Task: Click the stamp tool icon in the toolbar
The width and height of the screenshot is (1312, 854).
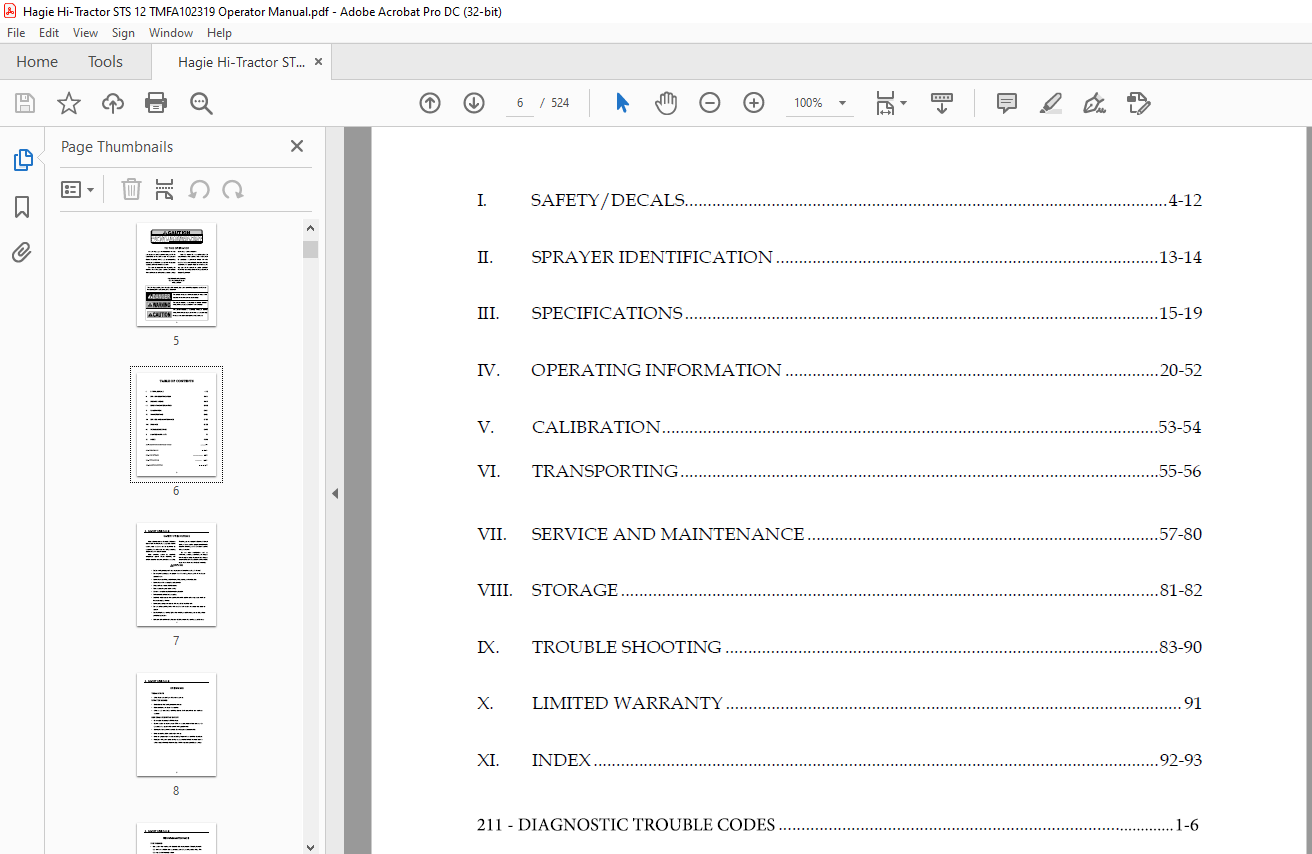Action: [x=1138, y=103]
